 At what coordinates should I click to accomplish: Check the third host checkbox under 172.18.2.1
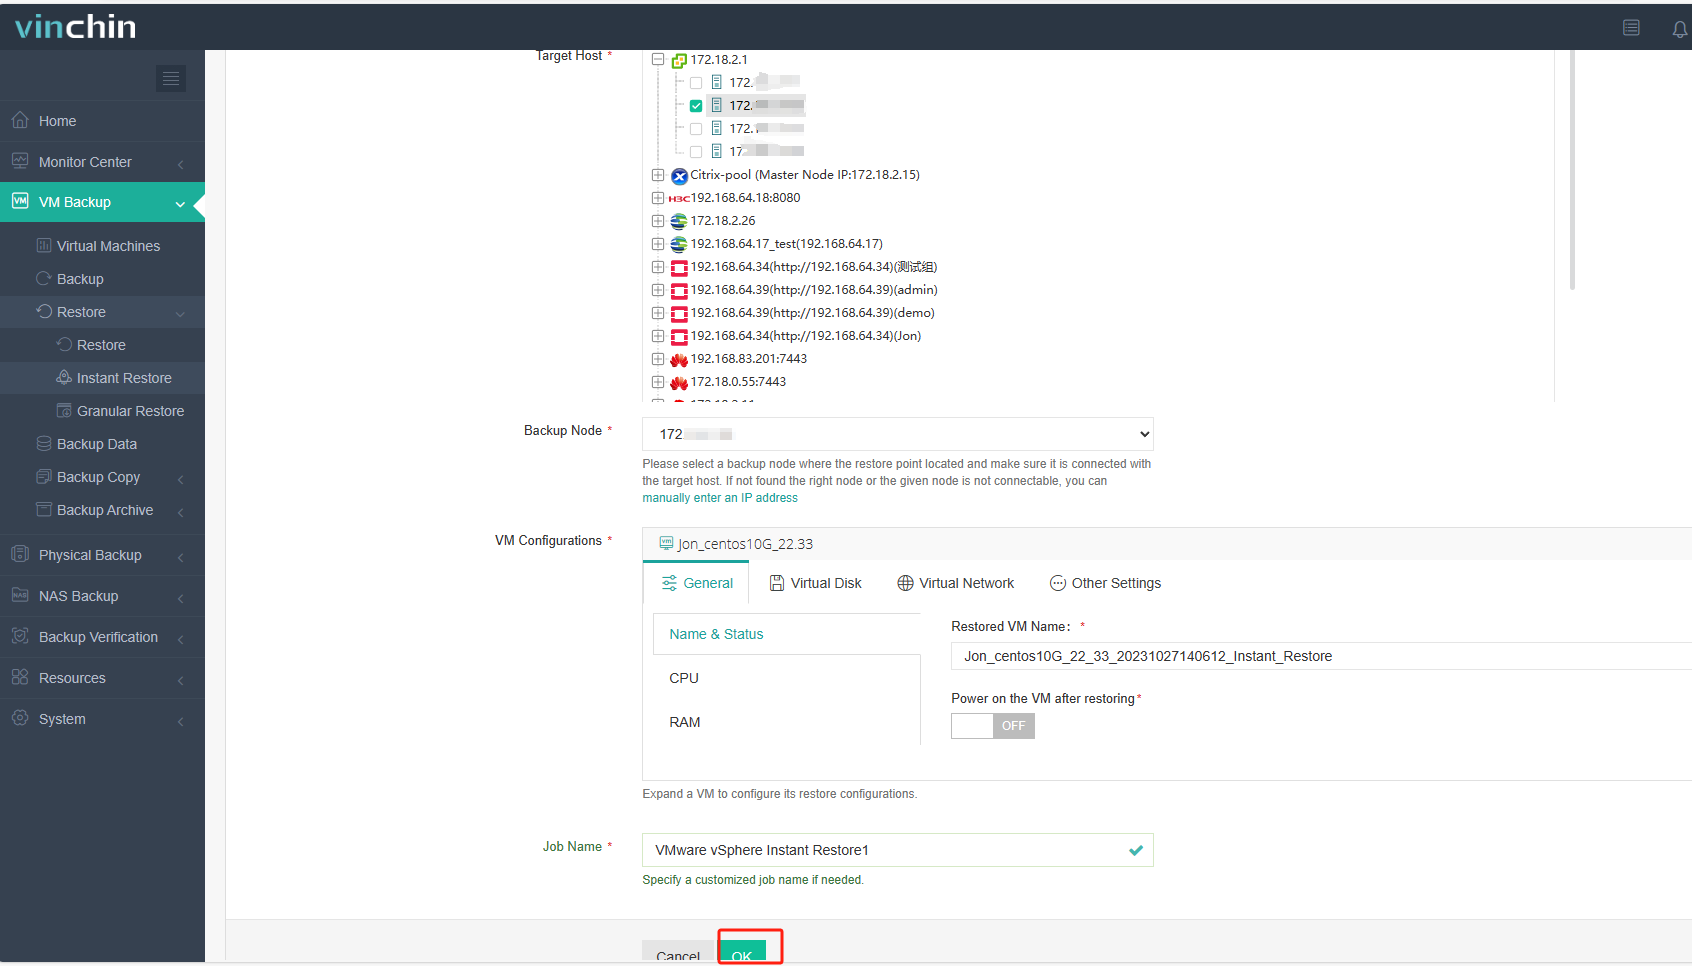pyautogui.click(x=696, y=129)
